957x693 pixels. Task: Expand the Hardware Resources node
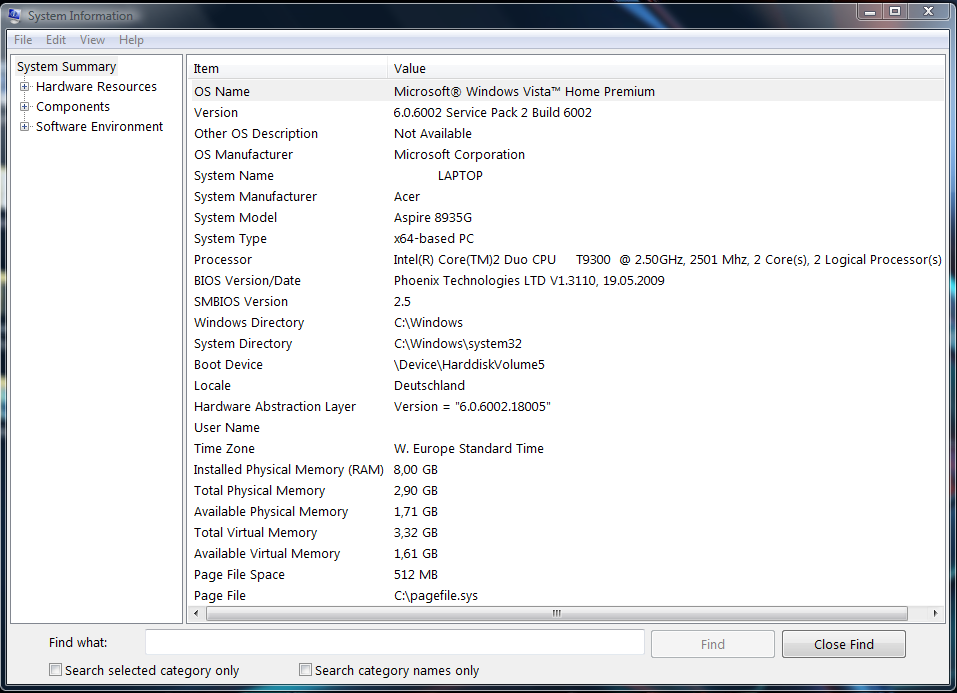click(x=24, y=87)
